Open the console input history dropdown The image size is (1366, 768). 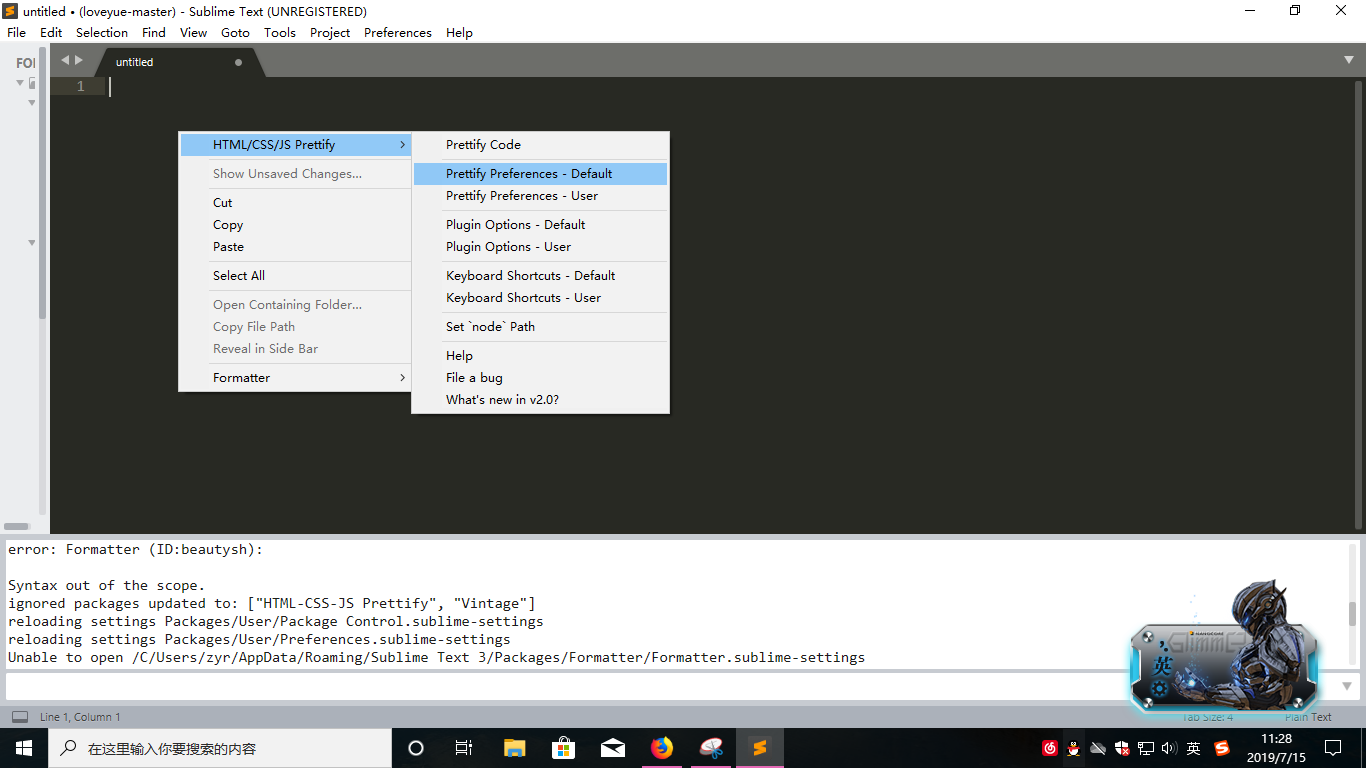[1347, 686]
